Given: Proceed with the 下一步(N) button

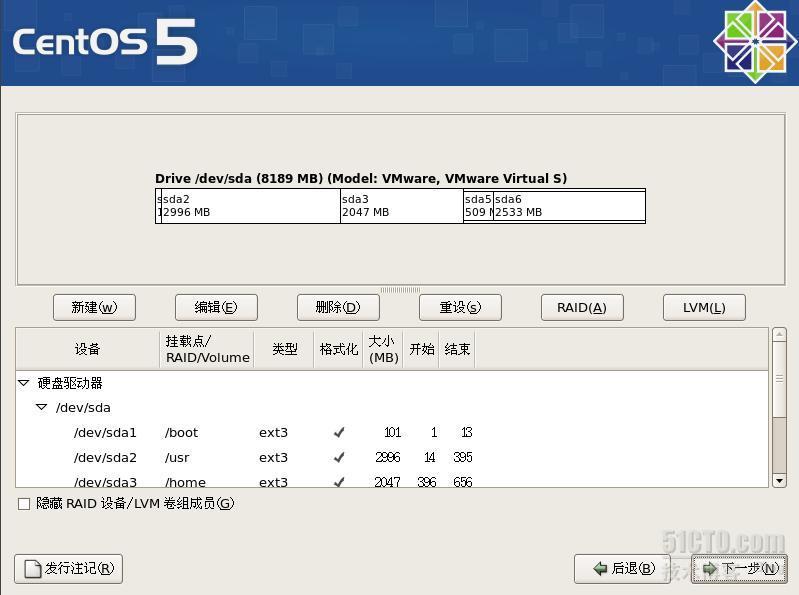Looking at the screenshot, I should [739, 569].
